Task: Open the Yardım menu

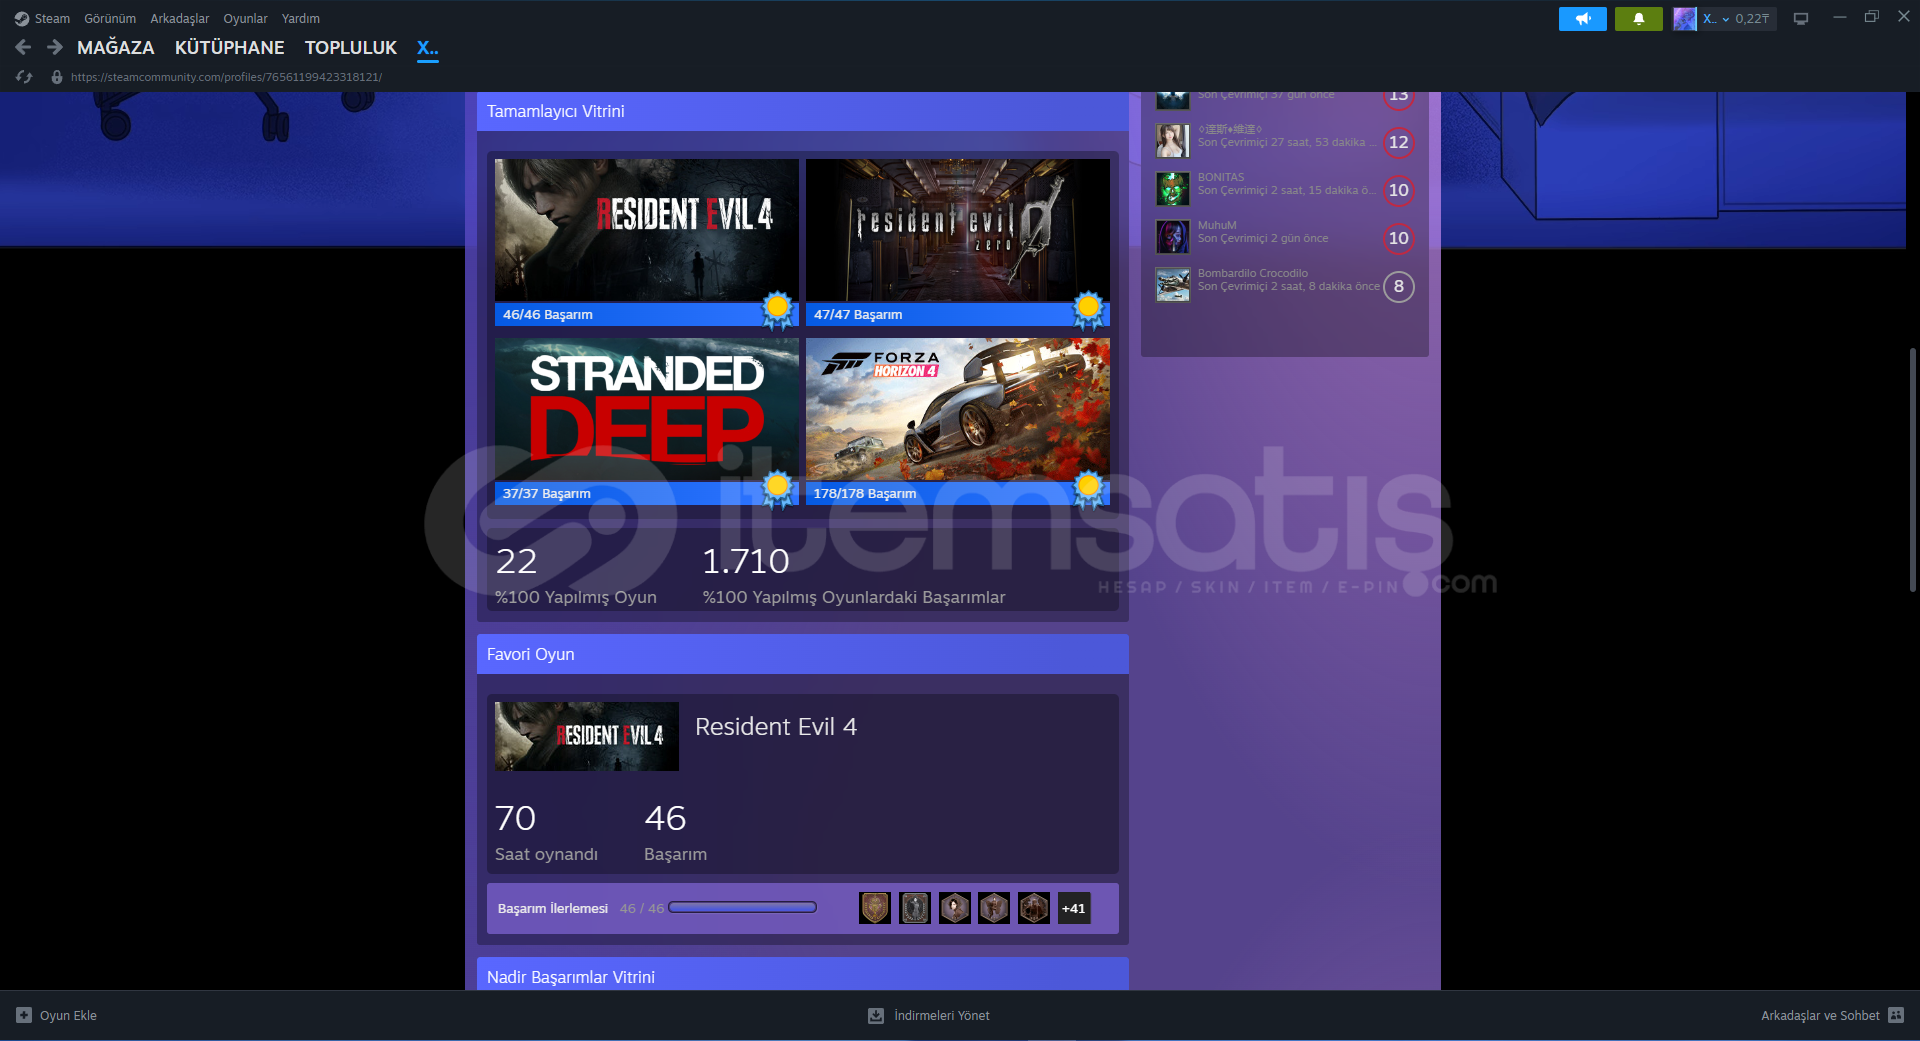Action: coord(301,19)
